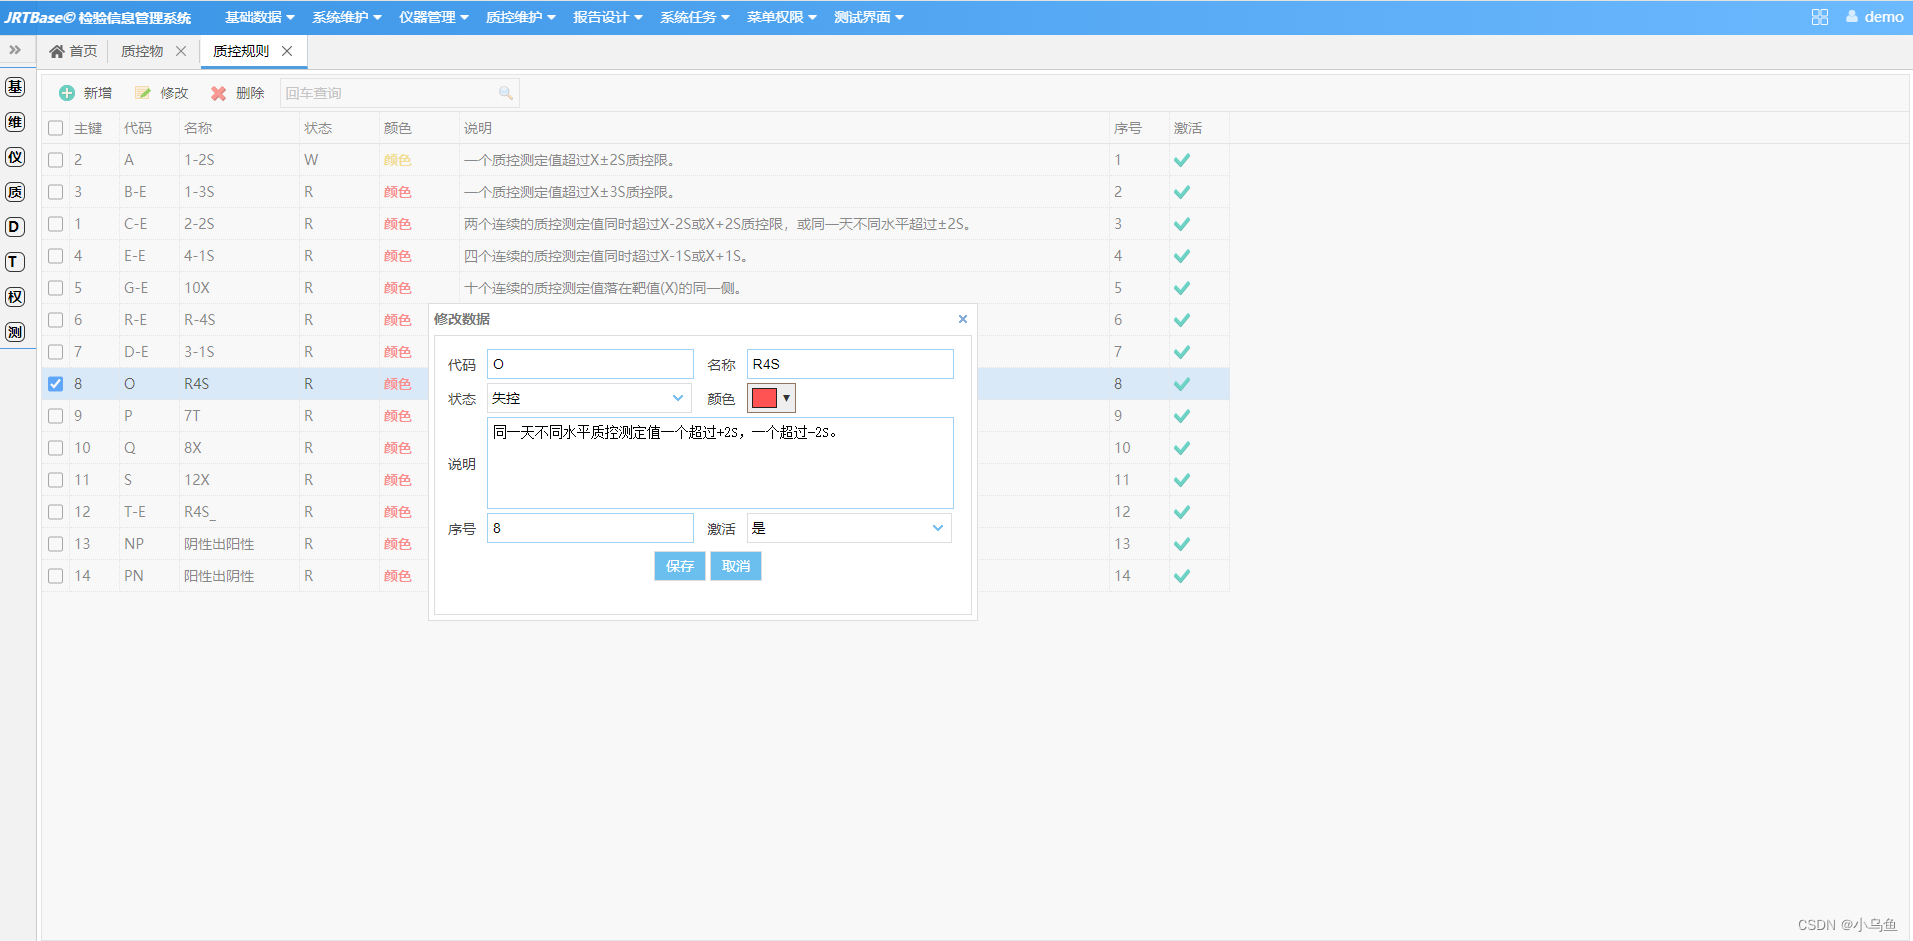Screen dimensions: 1913x941
Task: Open the 权 sidebar icon
Action: [x=15, y=297]
